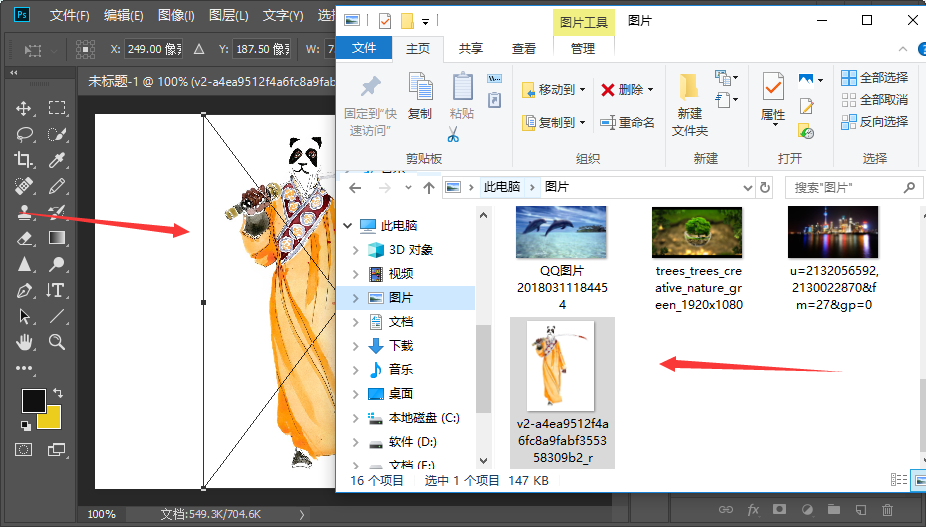
Task: Click the delete layer trash icon
Action: [887, 509]
